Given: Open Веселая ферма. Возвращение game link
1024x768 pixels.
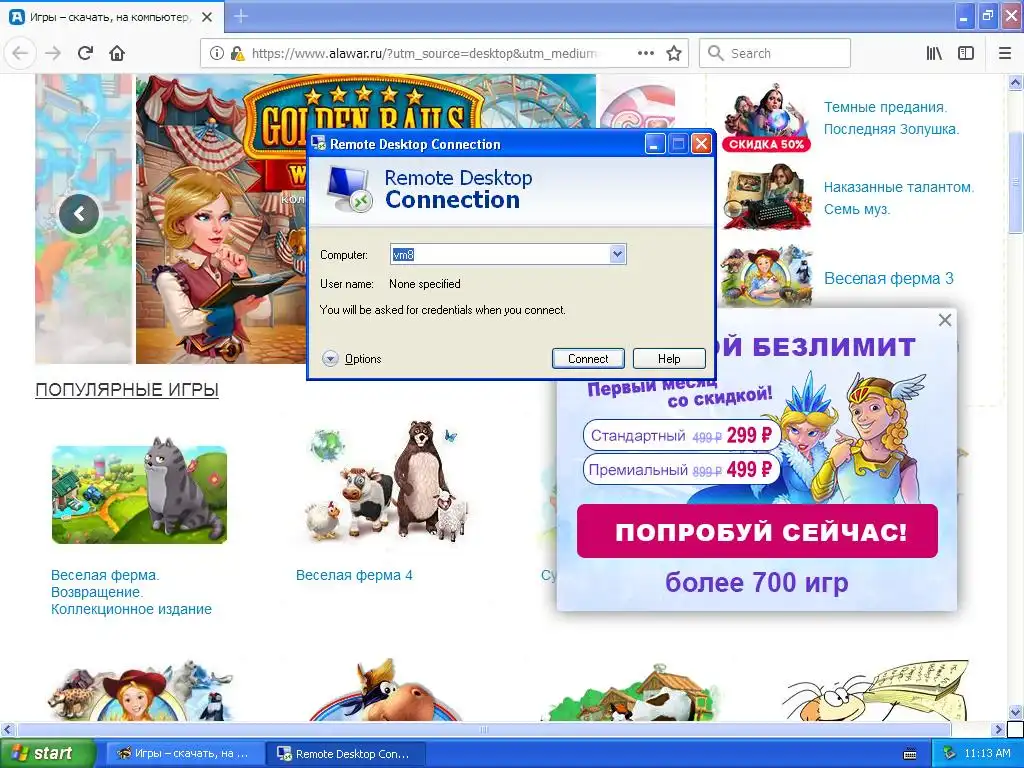Looking at the screenshot, I should [131, 592].
